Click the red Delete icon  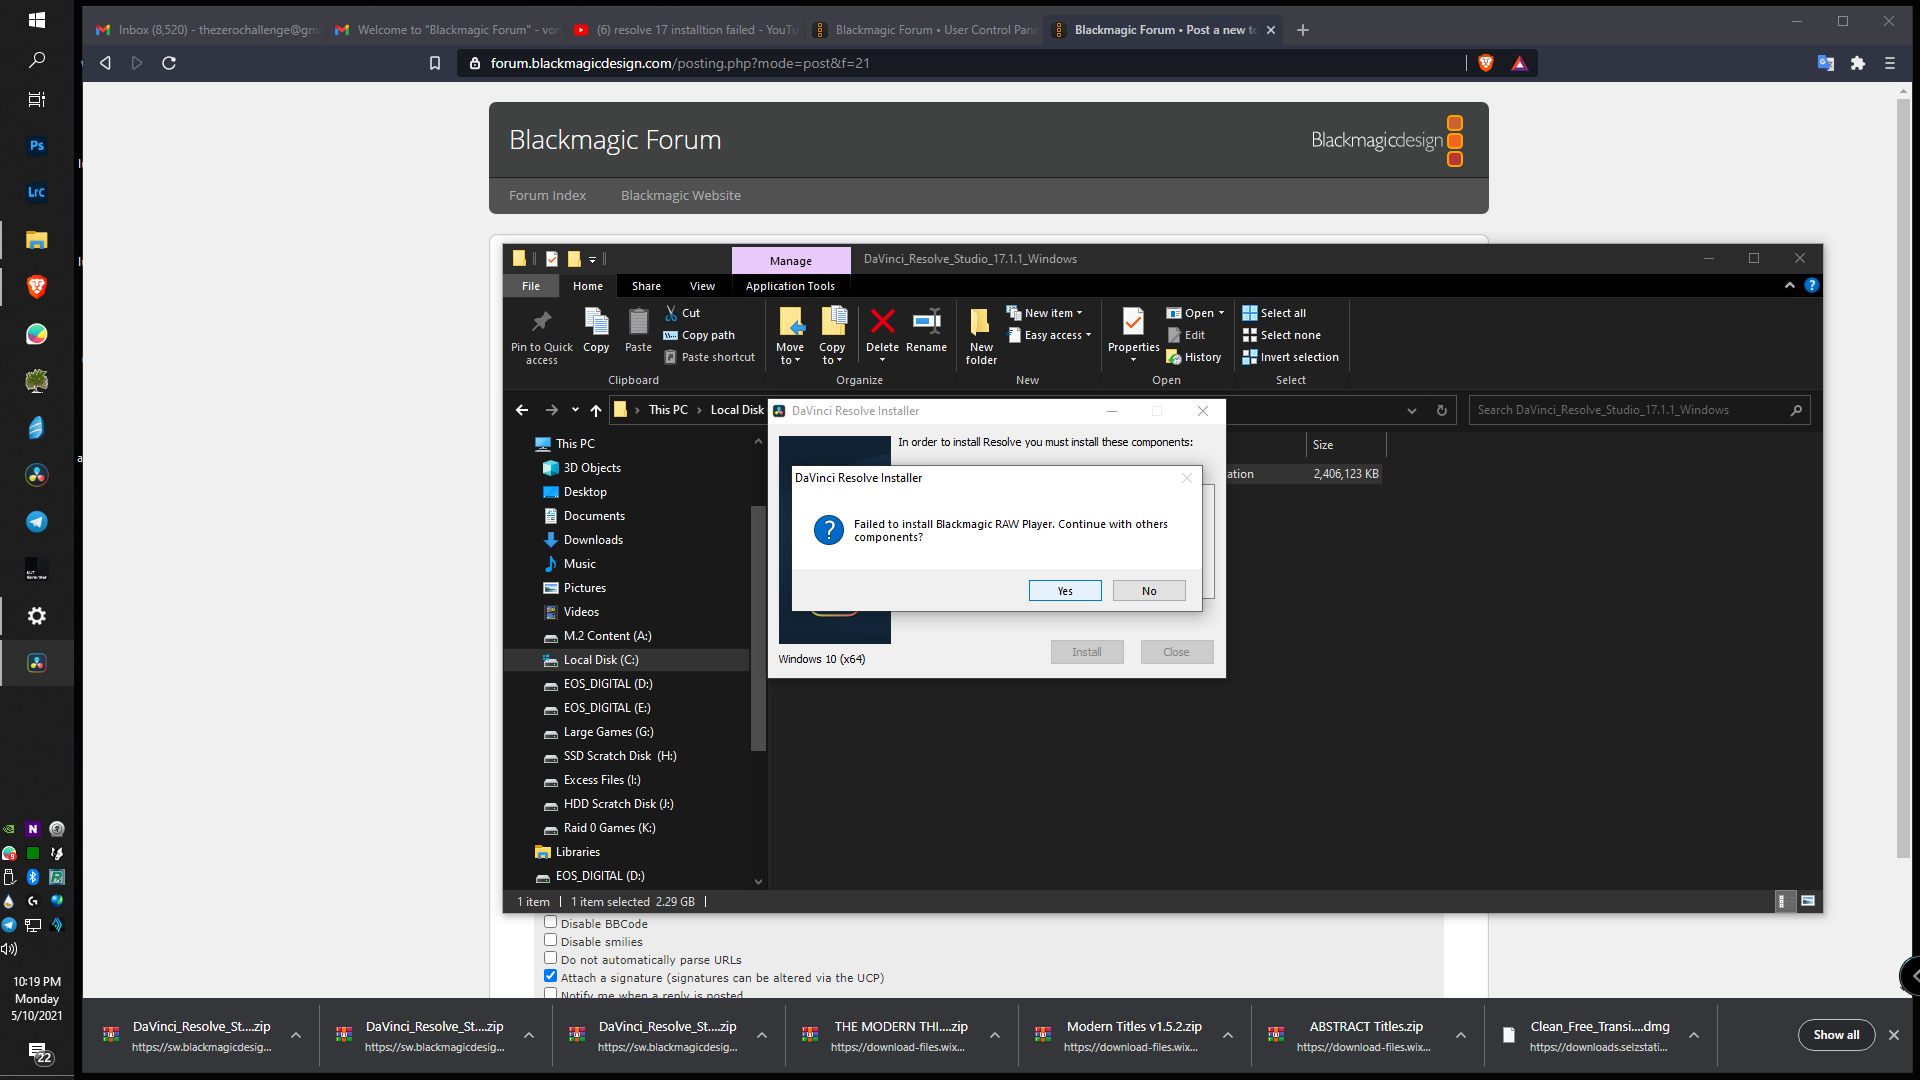[882, 322]
